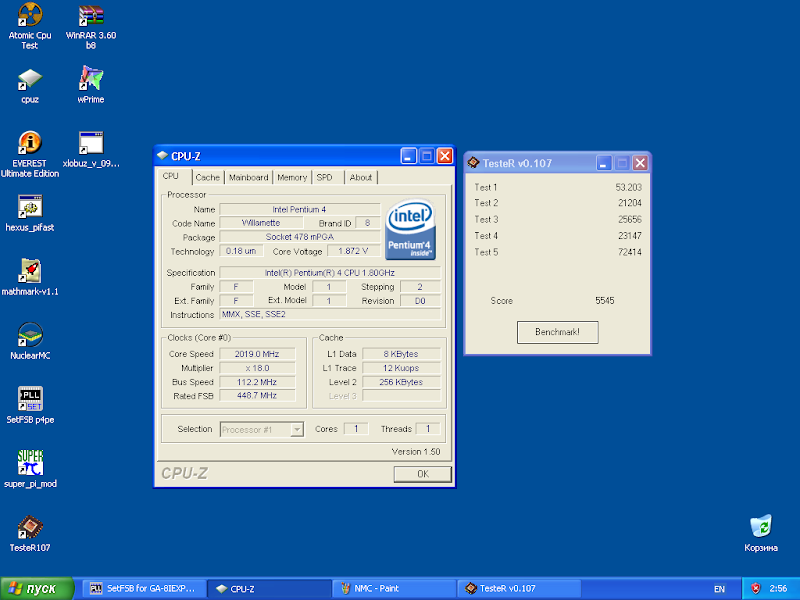Image resolution: width=800 pixels, height=600 pixels.
Task: Click the EN language indicator in tray
Action: click(719, 589)
